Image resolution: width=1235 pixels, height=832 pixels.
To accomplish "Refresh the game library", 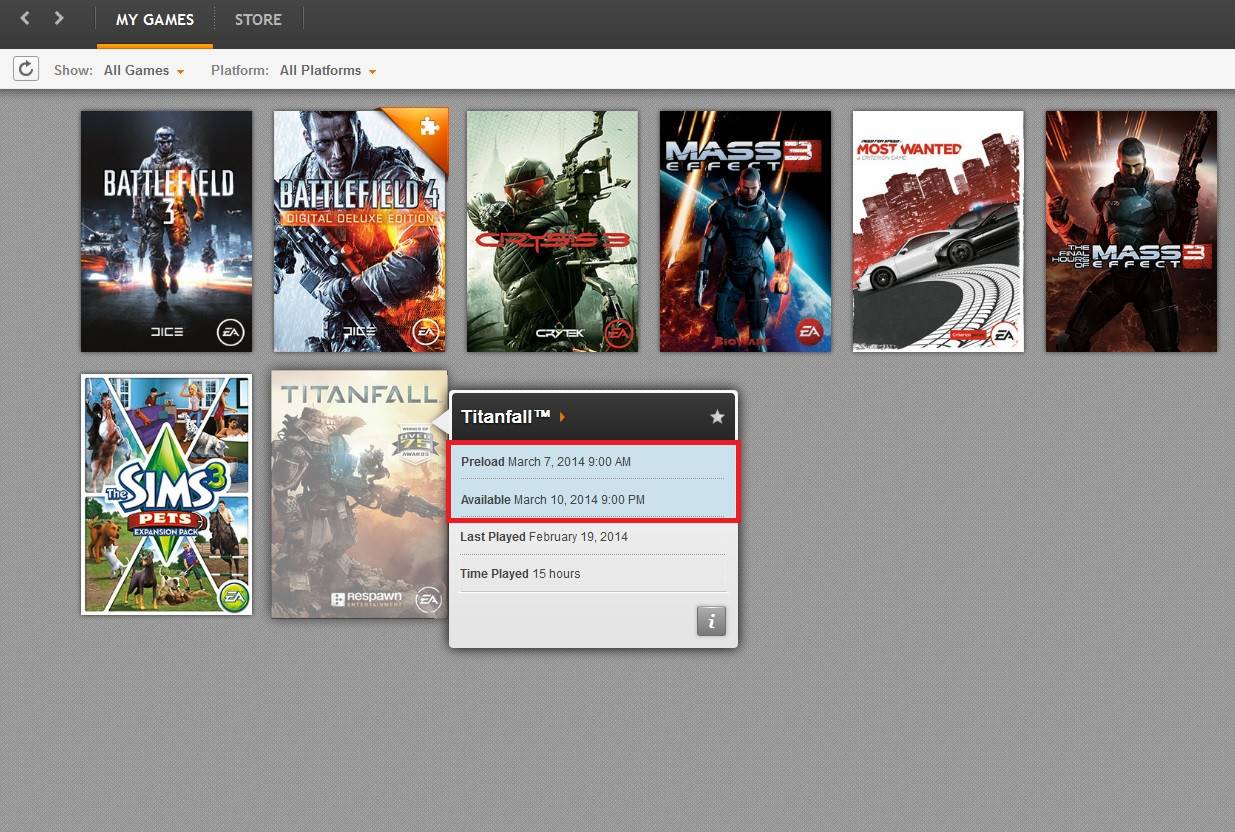I will [x=26, y=69].
